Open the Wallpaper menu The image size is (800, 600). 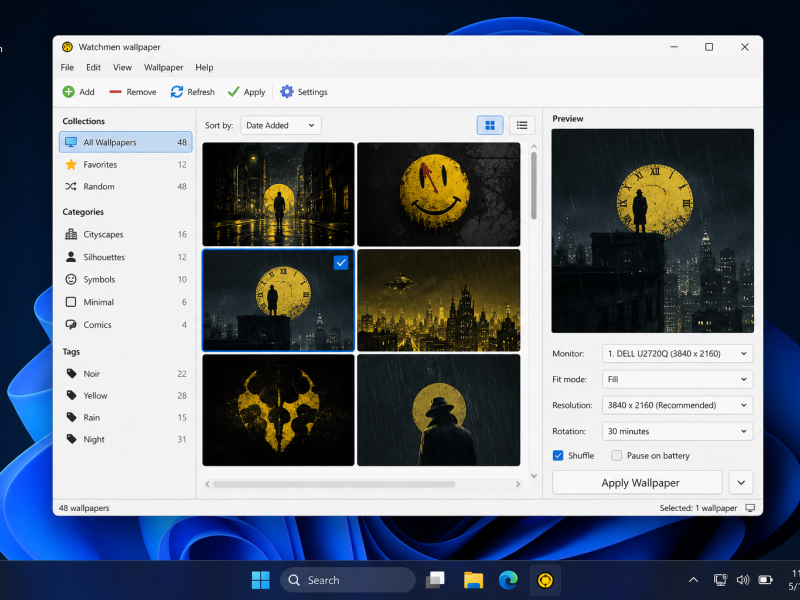(x=163, y=67)
